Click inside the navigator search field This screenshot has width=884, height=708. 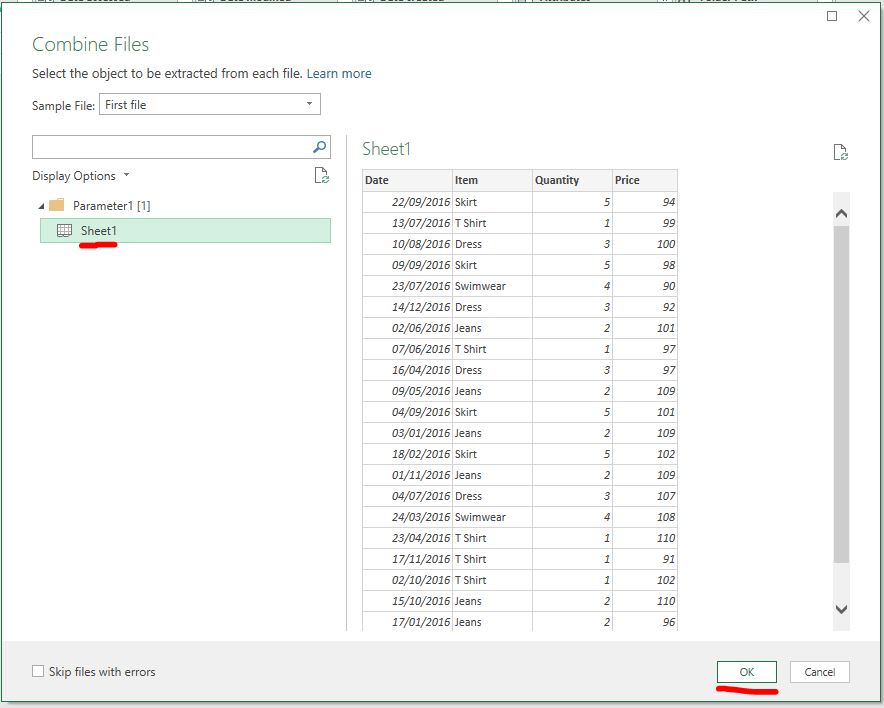[170, 147]
